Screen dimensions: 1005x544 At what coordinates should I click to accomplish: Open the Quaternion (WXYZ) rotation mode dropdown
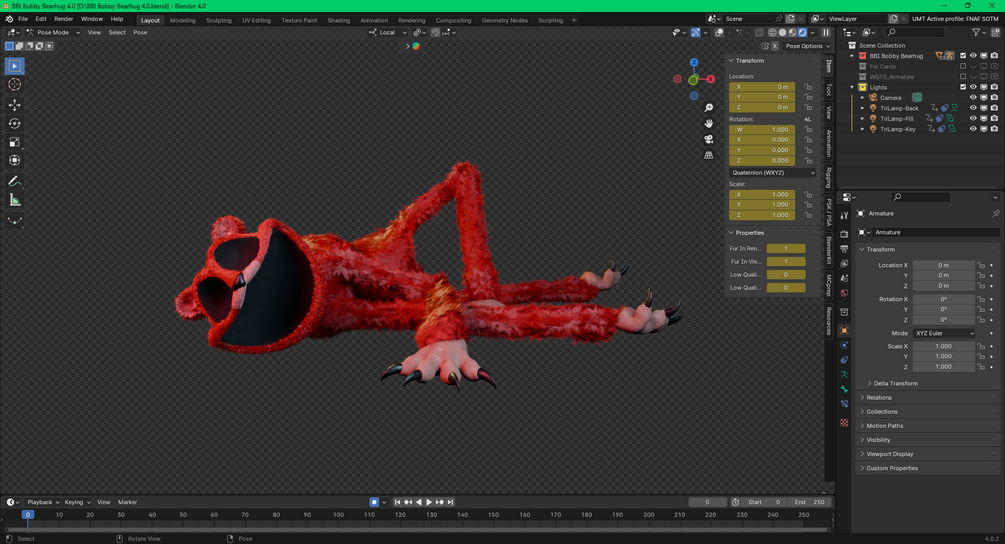pyautogui.click(x=772, y=173)
